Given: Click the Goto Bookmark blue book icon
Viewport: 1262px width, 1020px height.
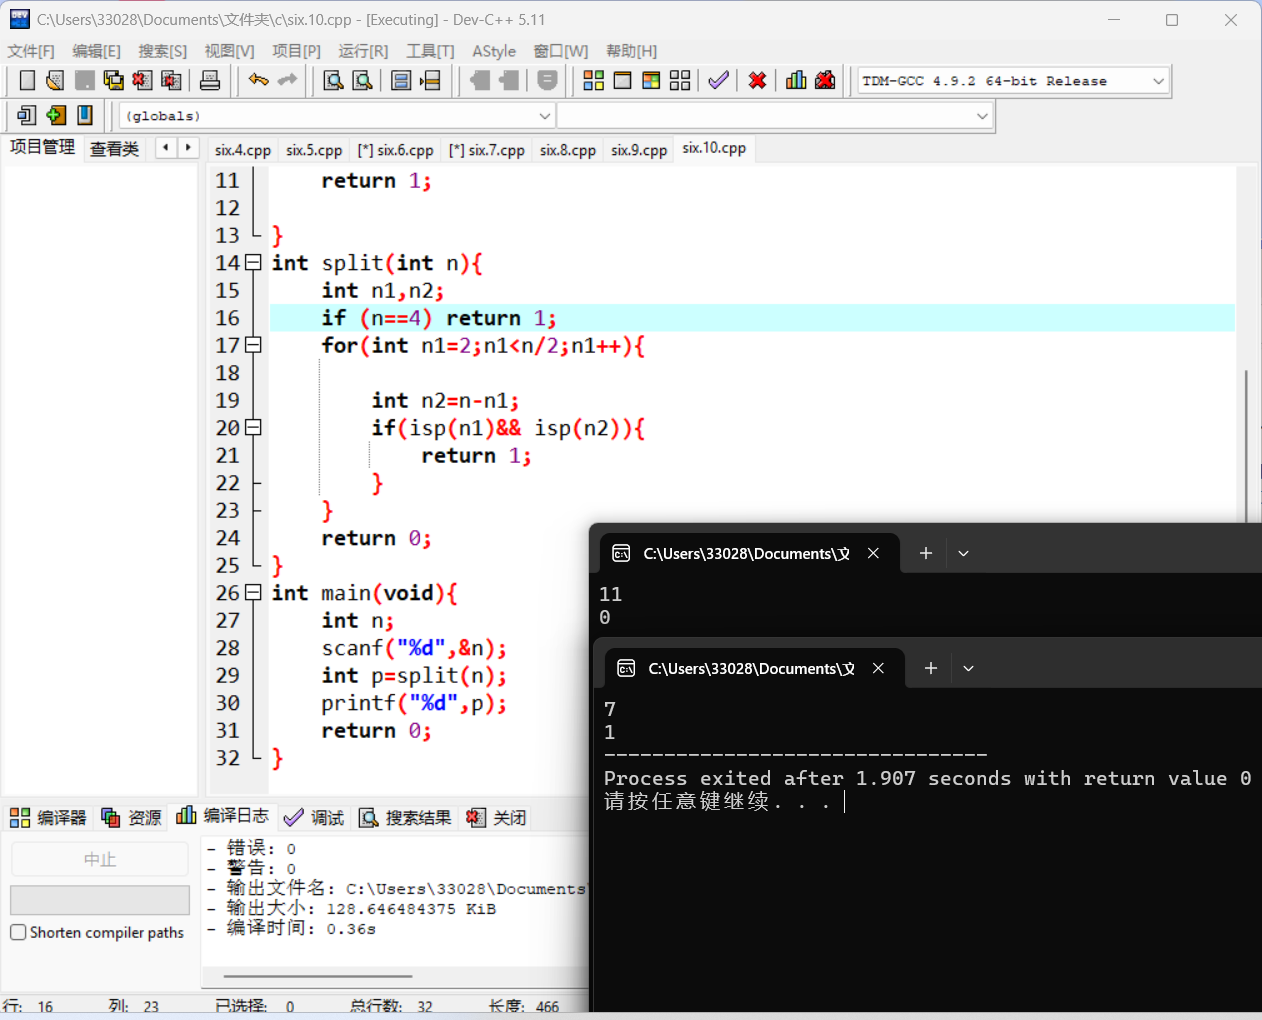Looking at the screenshot, I should (x=85, y=116).
